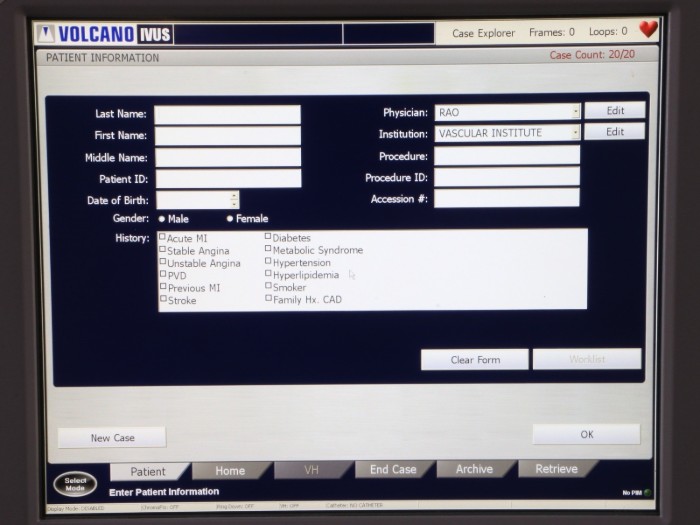Start a New Case
This screenshot has width=700, height=525.
pos(112,438)
